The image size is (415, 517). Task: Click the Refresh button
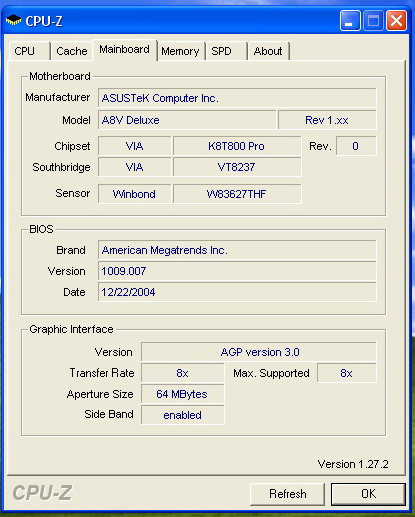point(287,494)
